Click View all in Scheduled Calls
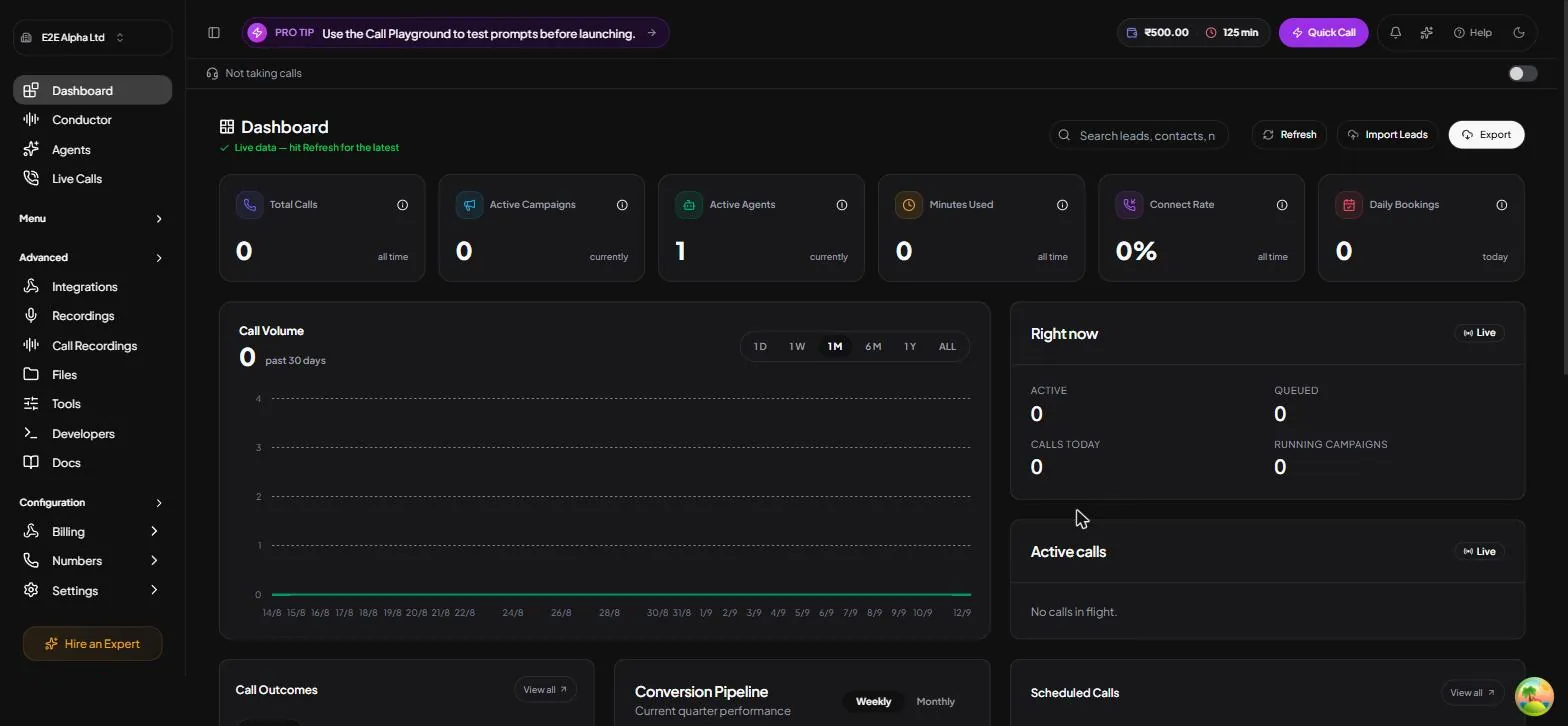 click(x=1472, y=693)
